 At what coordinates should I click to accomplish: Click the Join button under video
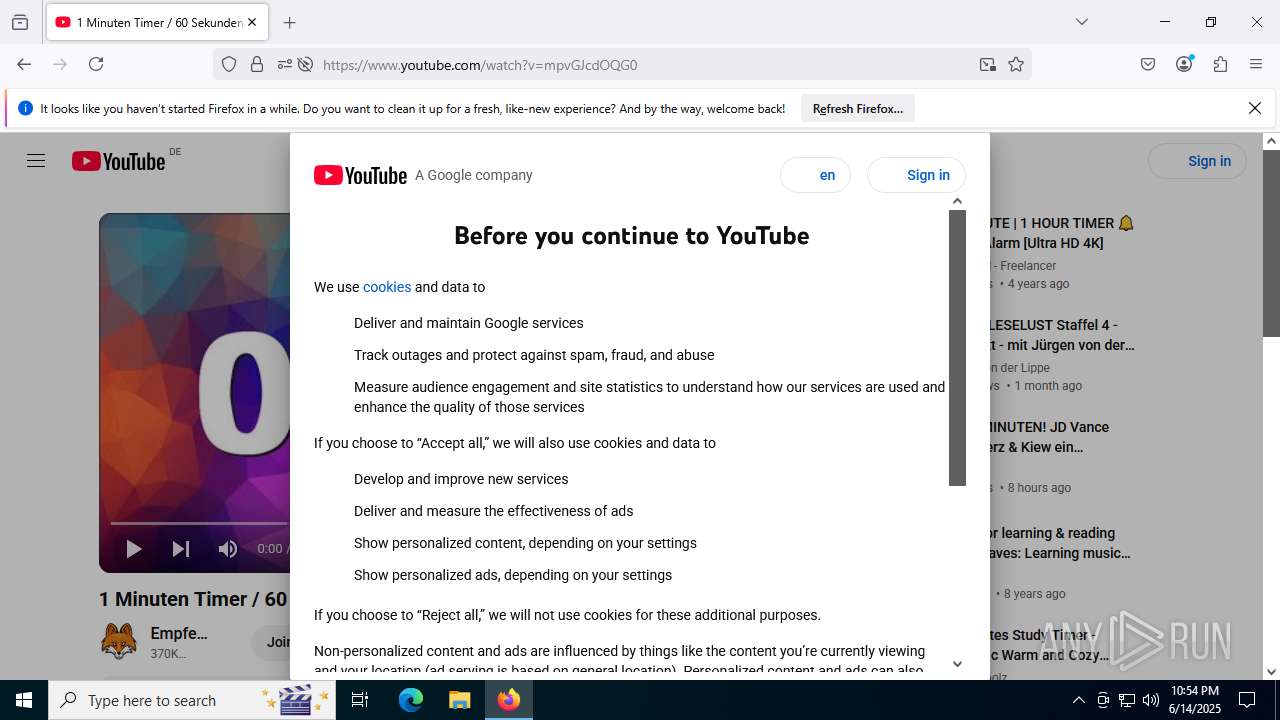pyautogui.click(x=270, y=642)
